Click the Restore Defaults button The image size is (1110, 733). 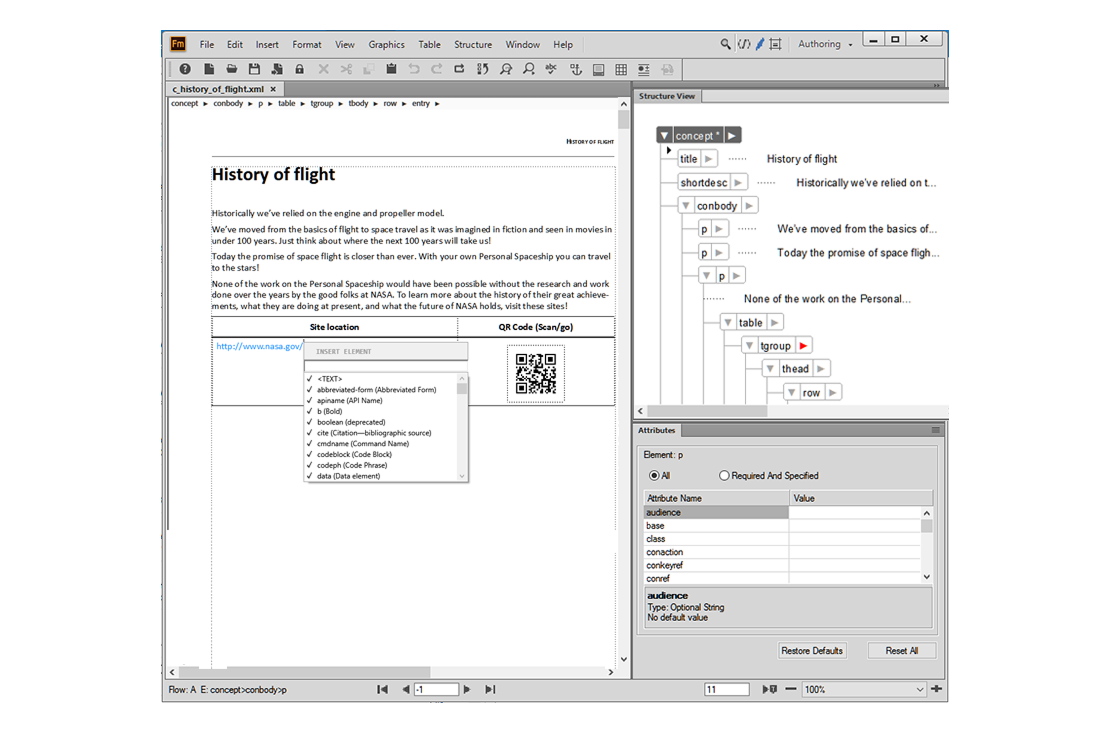[812, 651]
